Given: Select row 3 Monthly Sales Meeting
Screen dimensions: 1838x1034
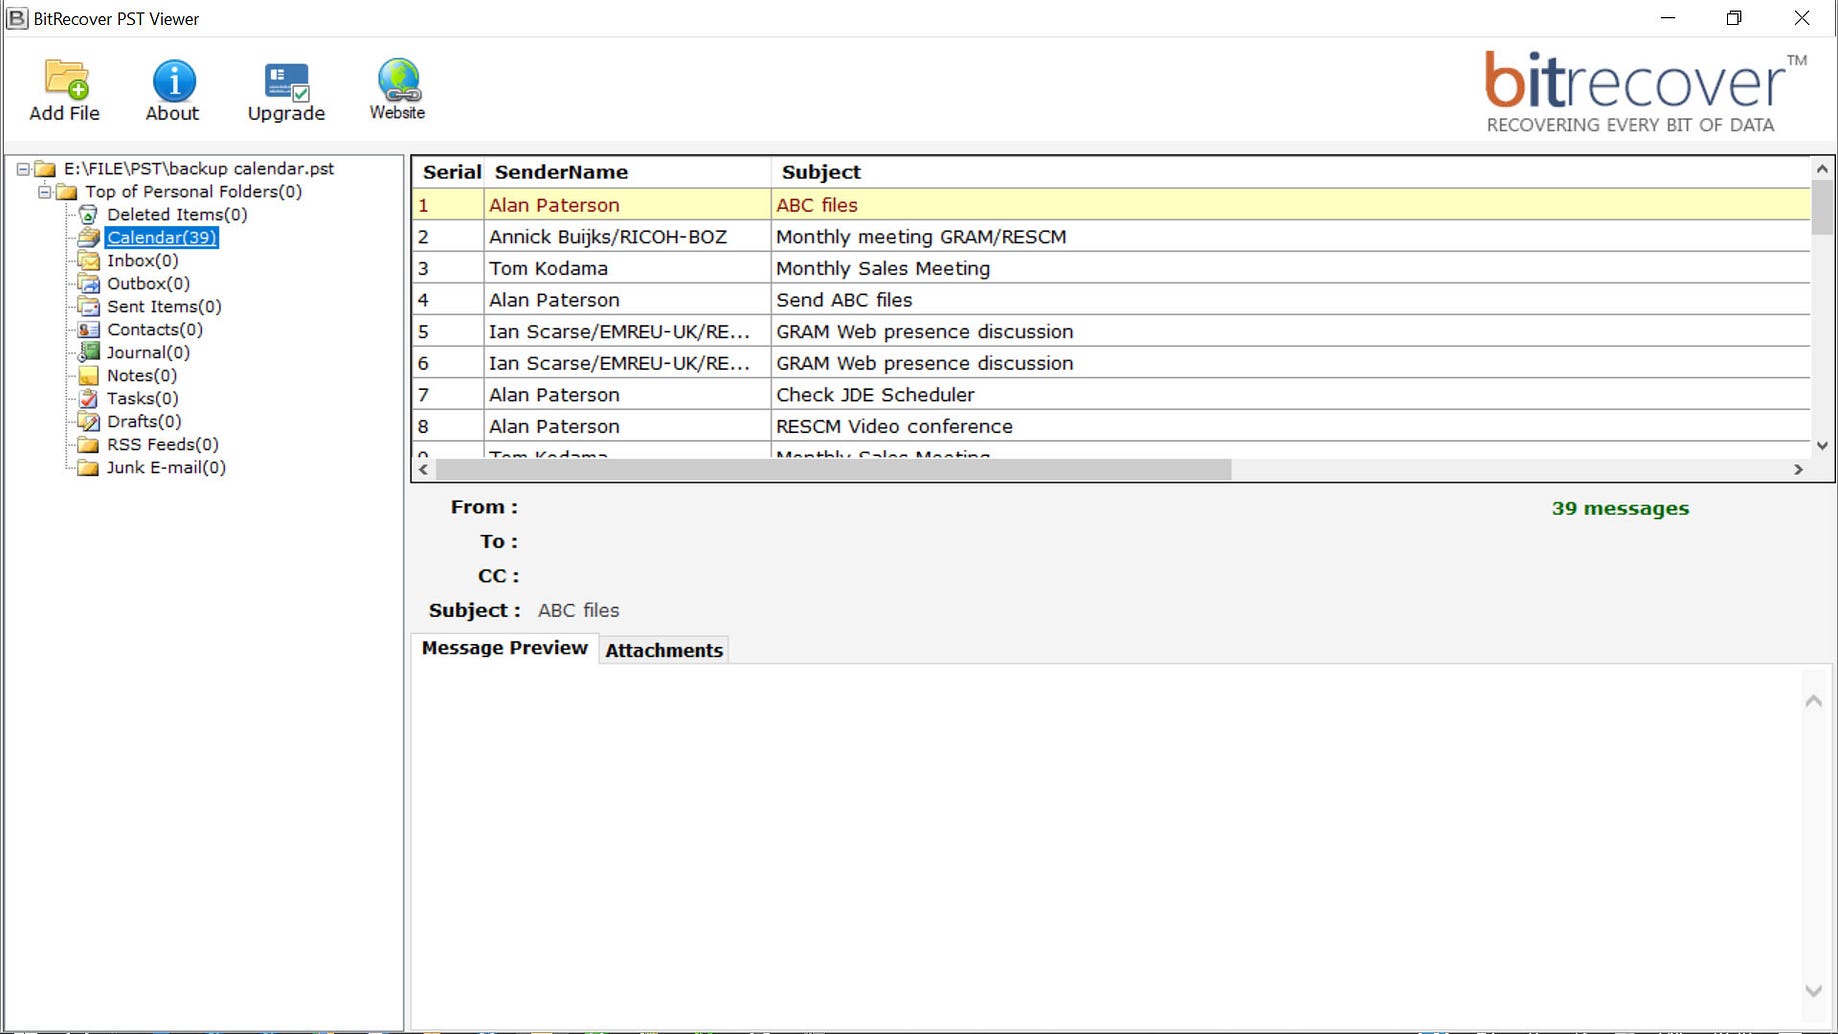Looking at the screenshot, I should coord(1111,268).
